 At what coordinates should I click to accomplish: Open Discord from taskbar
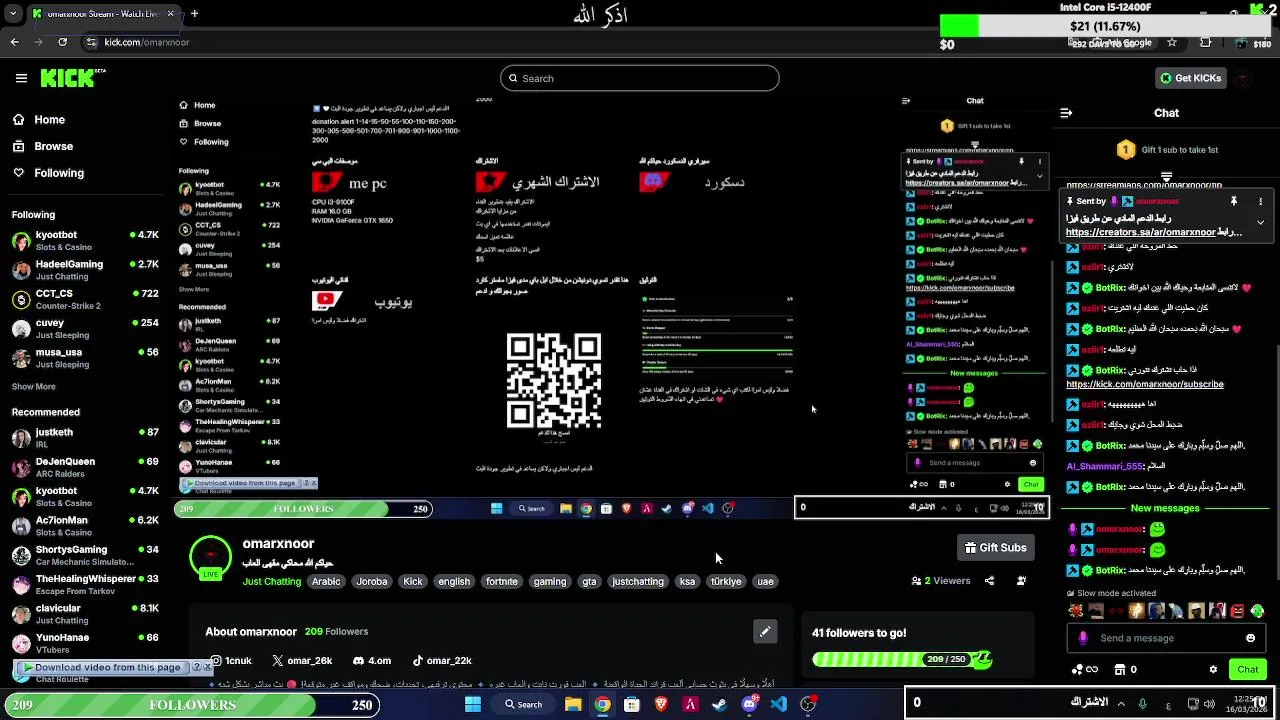(749, 704)
